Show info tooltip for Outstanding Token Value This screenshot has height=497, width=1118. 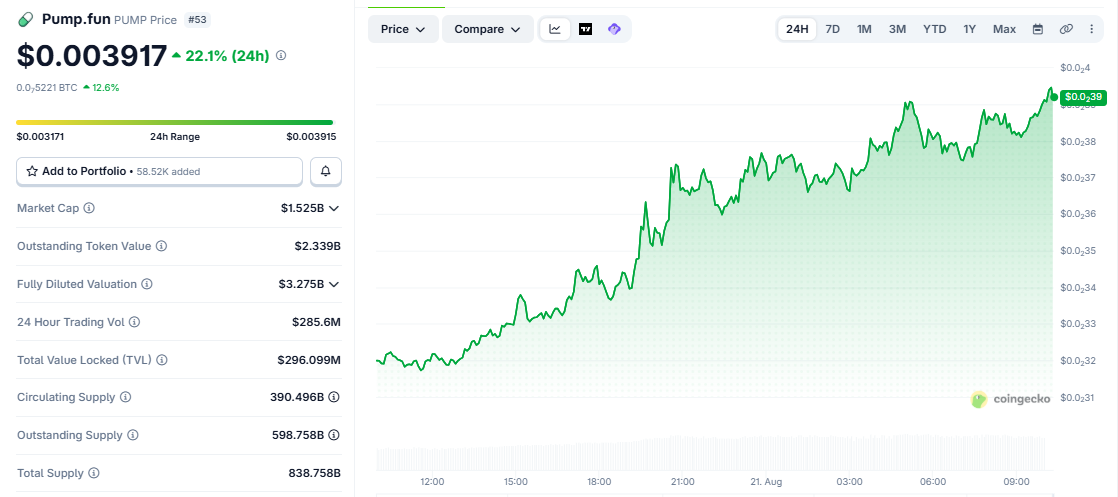tap(162, 246)
